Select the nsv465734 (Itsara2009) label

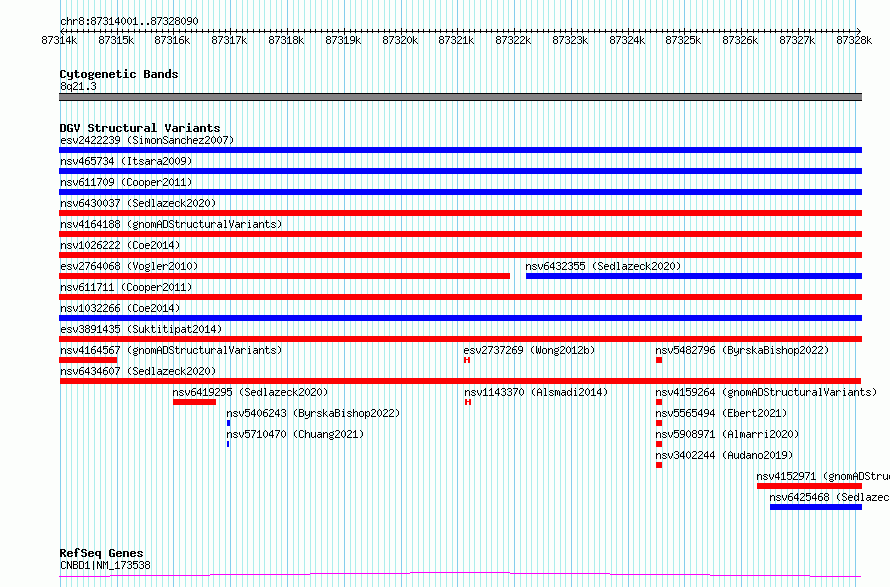126,161
